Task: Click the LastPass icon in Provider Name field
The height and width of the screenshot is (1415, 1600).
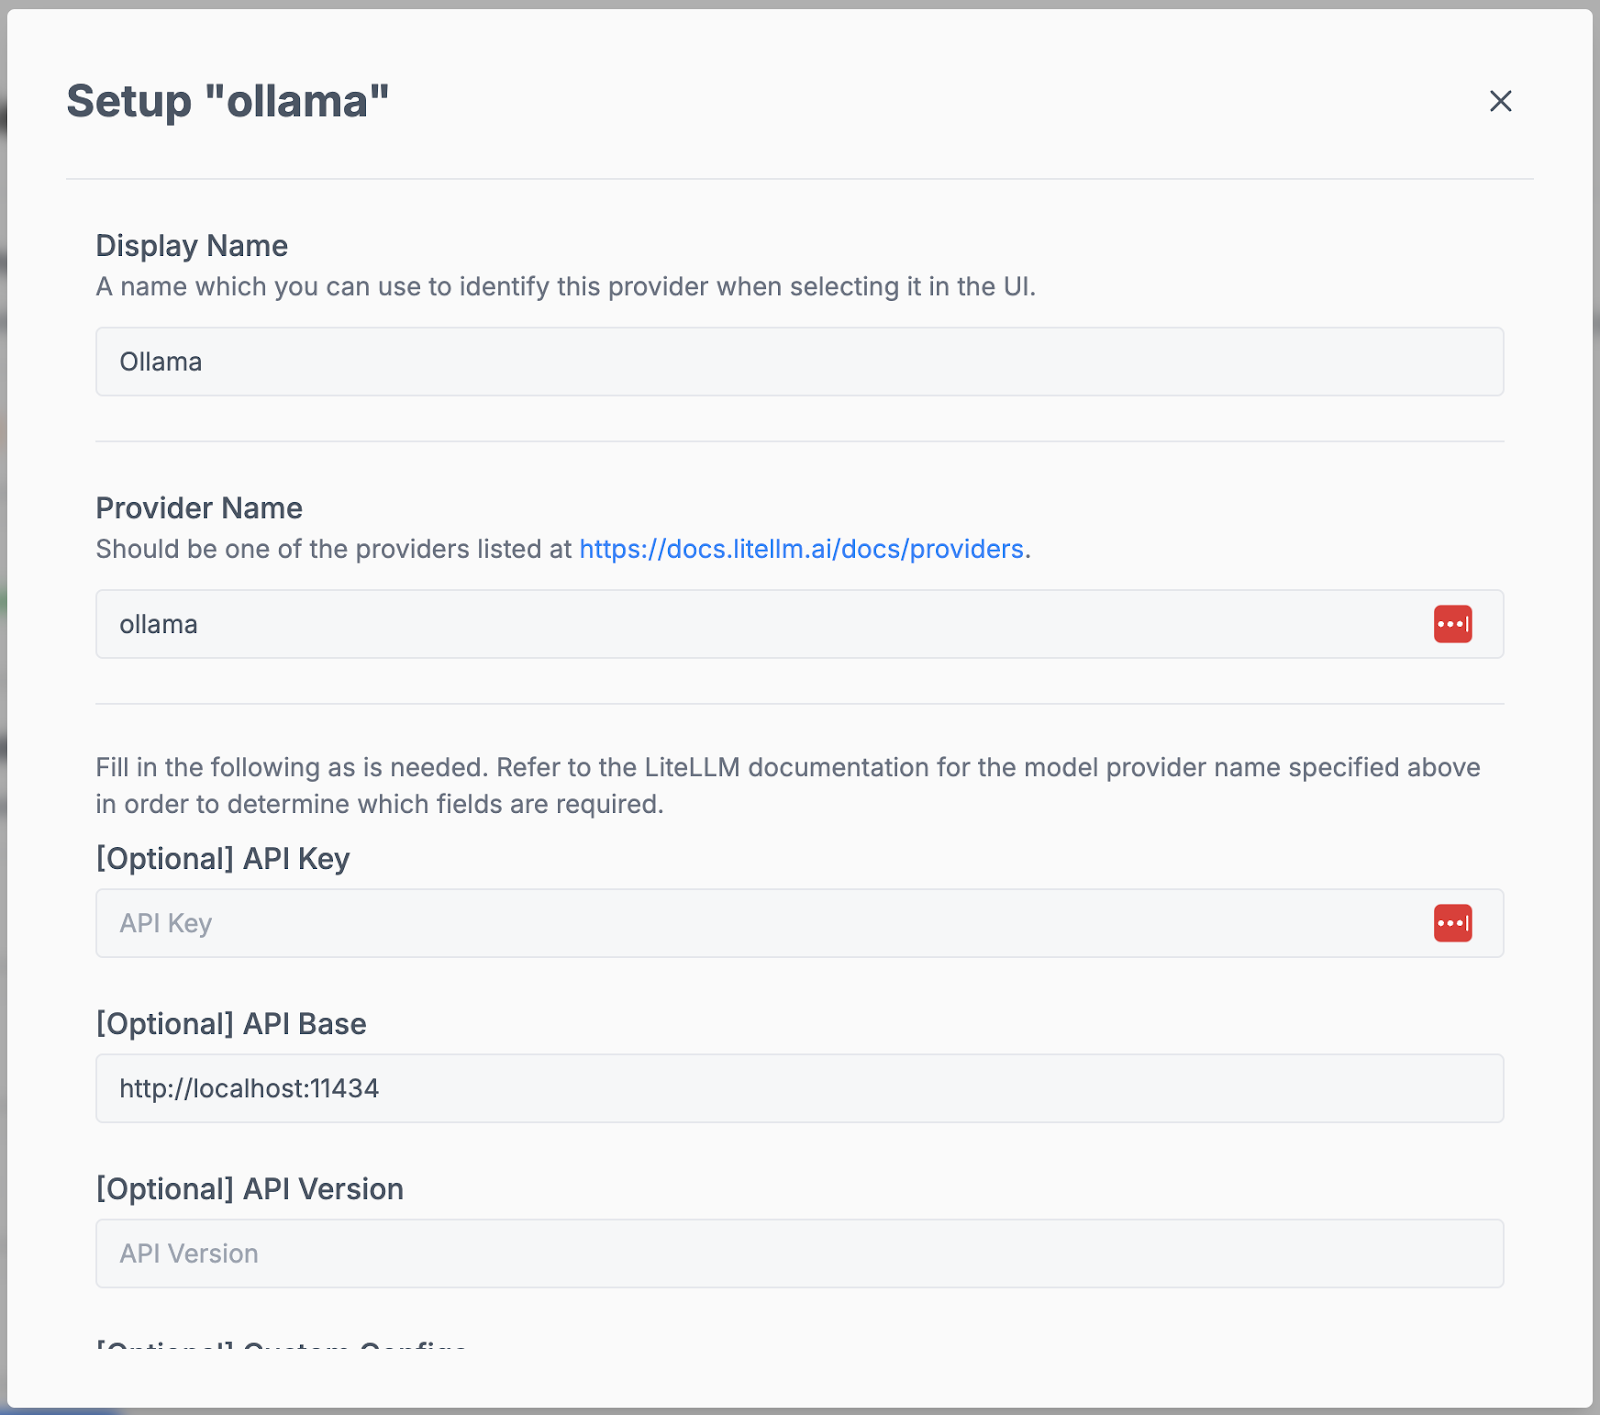Action: [x=1455, y=624]
